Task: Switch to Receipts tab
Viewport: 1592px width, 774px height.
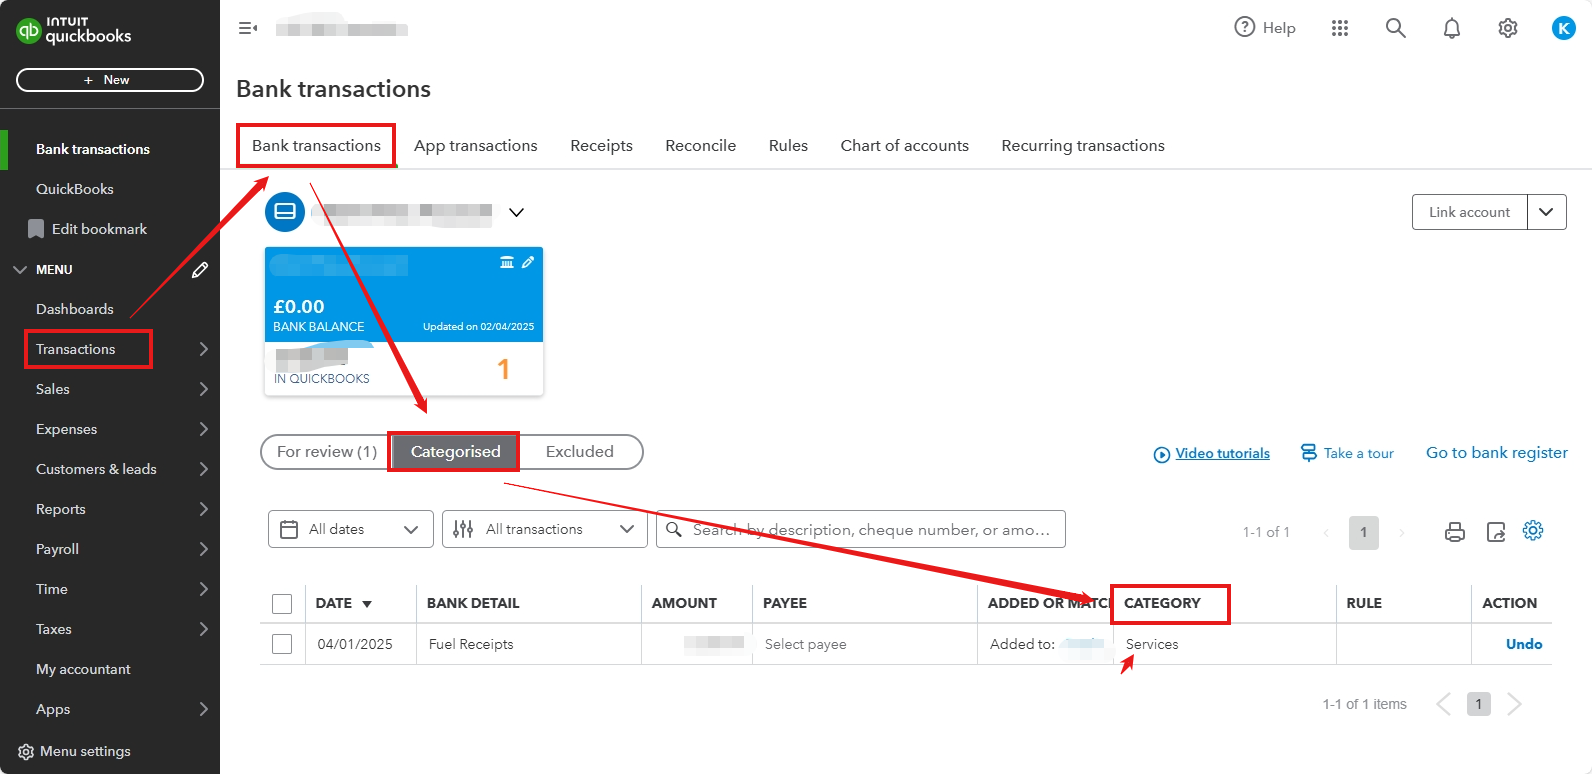Action: pyautogui.click(x=601, y=146)
